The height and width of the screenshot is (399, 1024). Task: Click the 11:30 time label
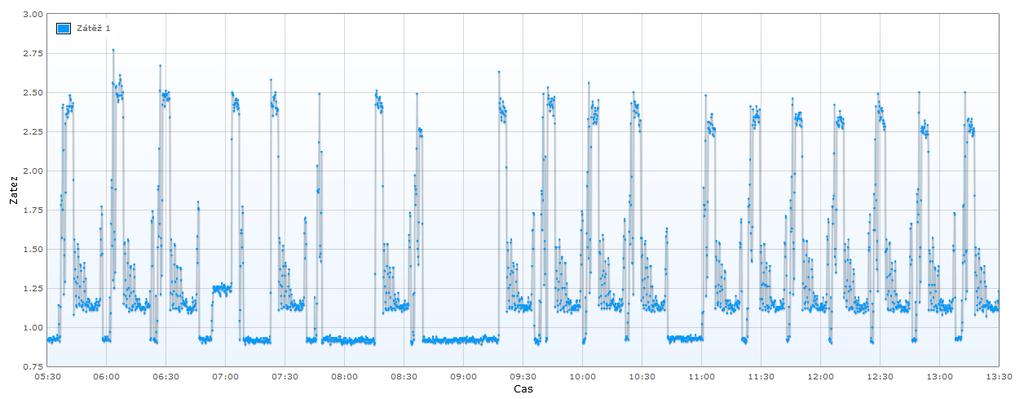[761, 377]
